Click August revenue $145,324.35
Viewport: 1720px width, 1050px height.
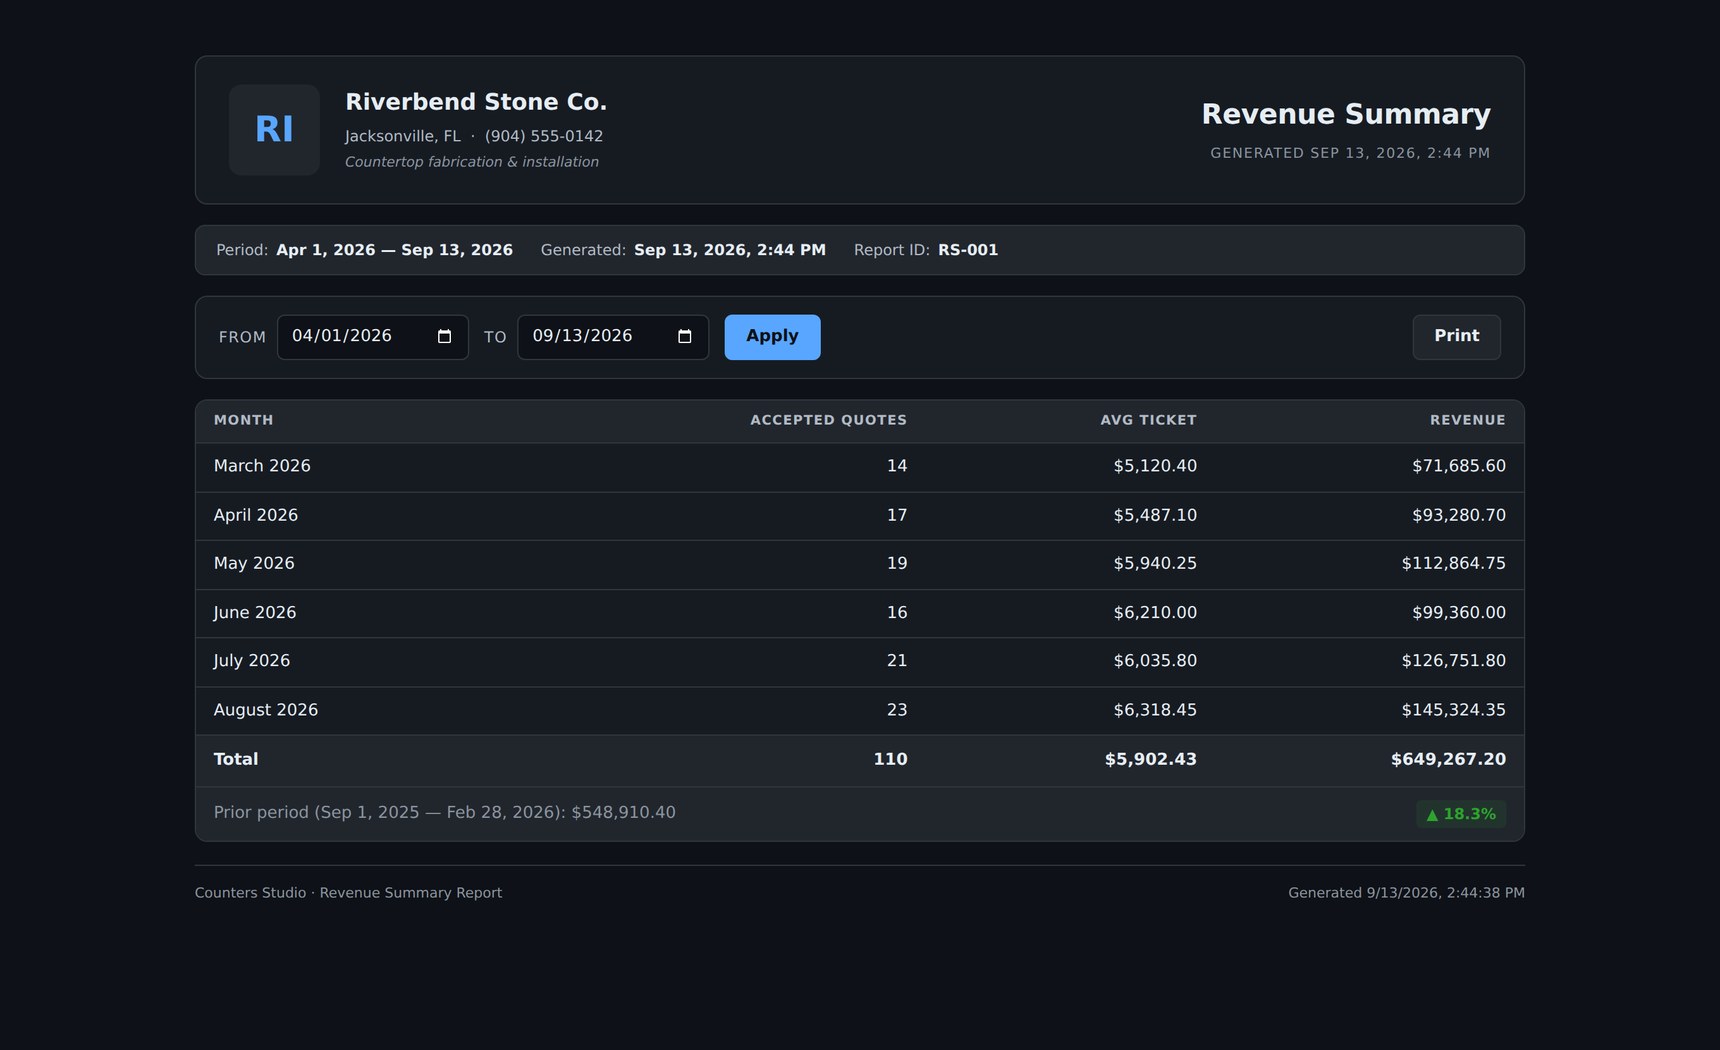1453,710
